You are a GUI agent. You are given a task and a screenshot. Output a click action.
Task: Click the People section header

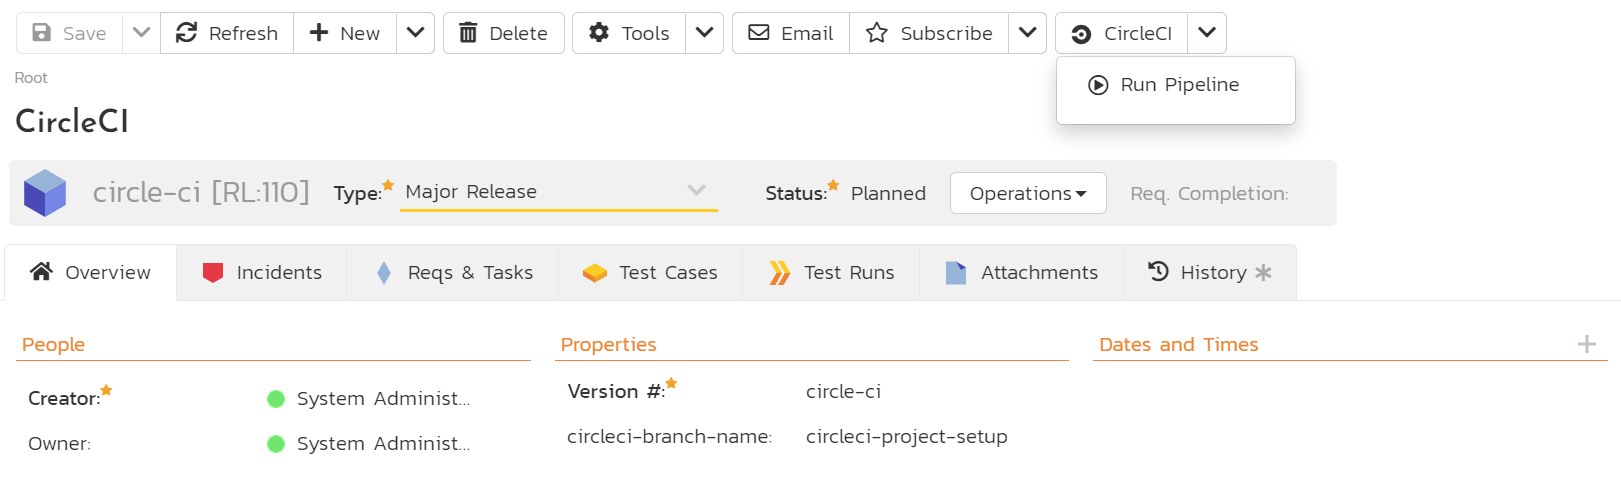53,344
